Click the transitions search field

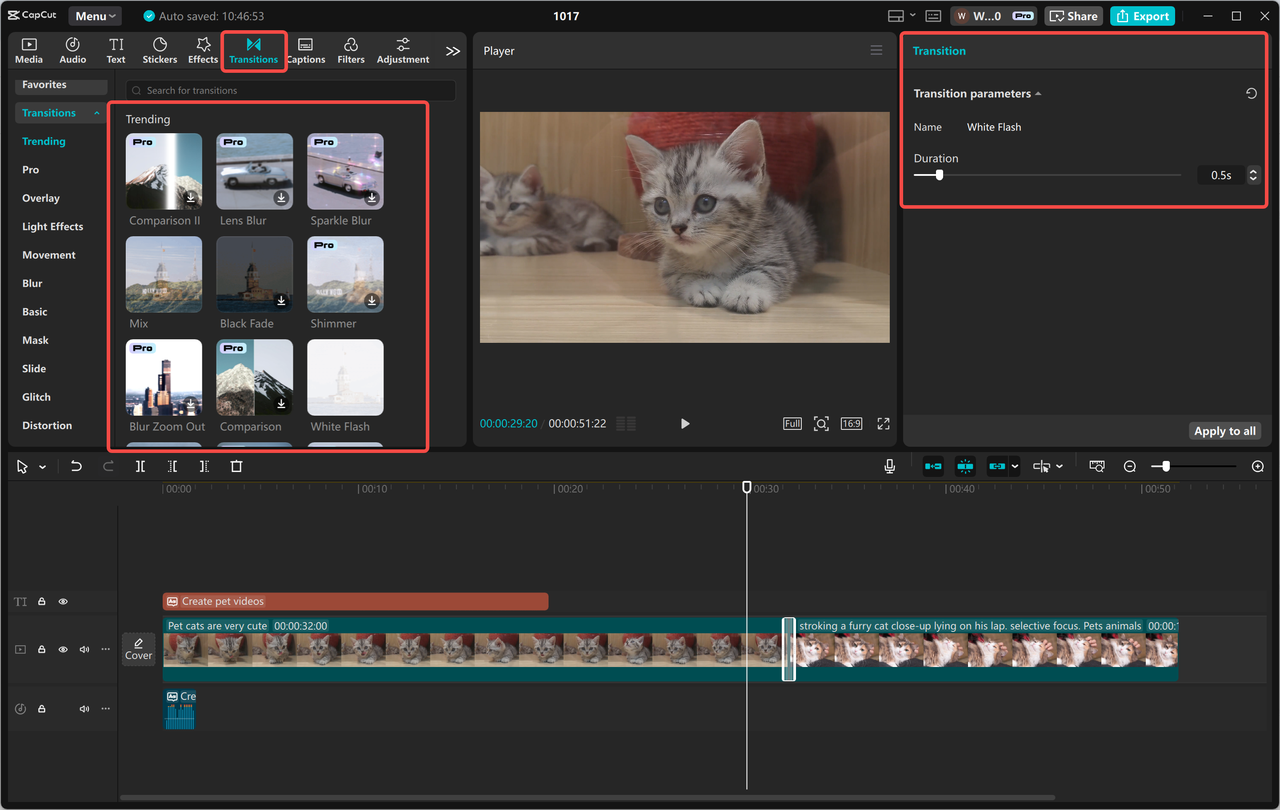click(290, 90)
